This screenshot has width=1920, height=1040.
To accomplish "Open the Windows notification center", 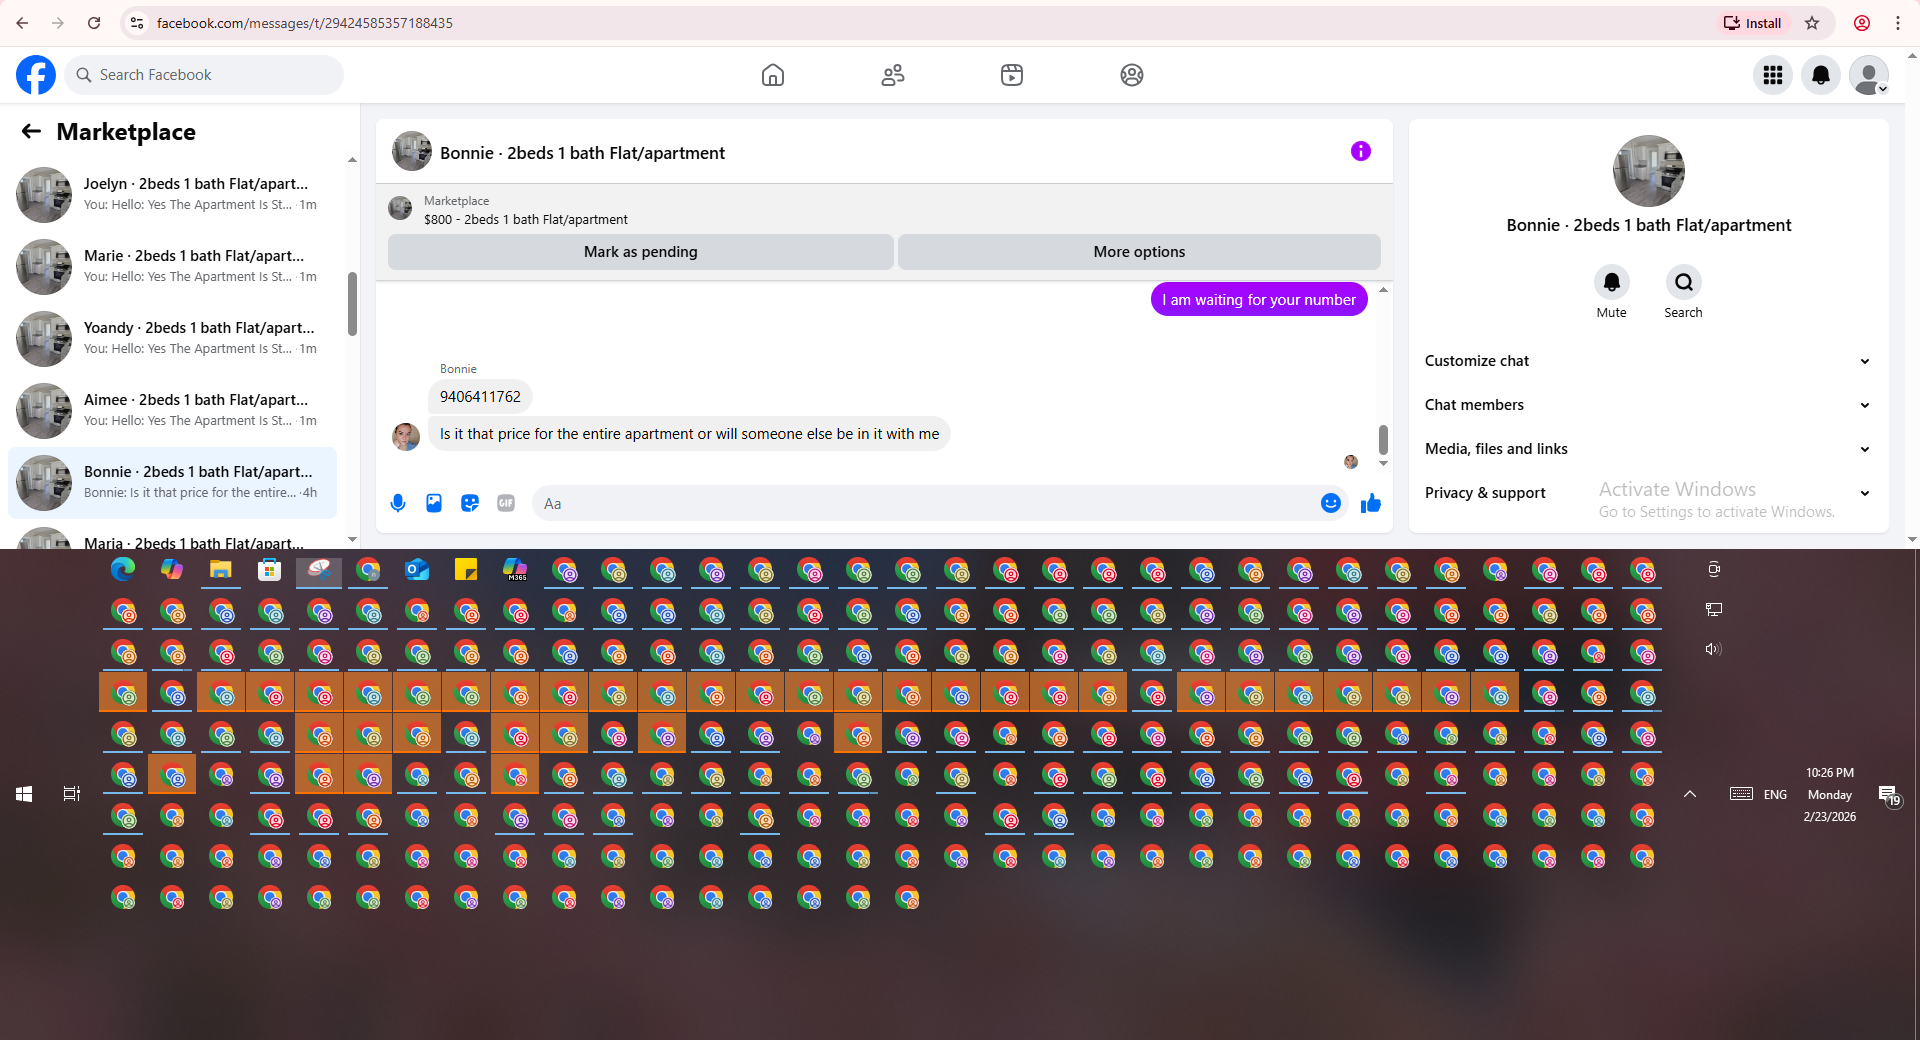I will [x=1889, y=795].
